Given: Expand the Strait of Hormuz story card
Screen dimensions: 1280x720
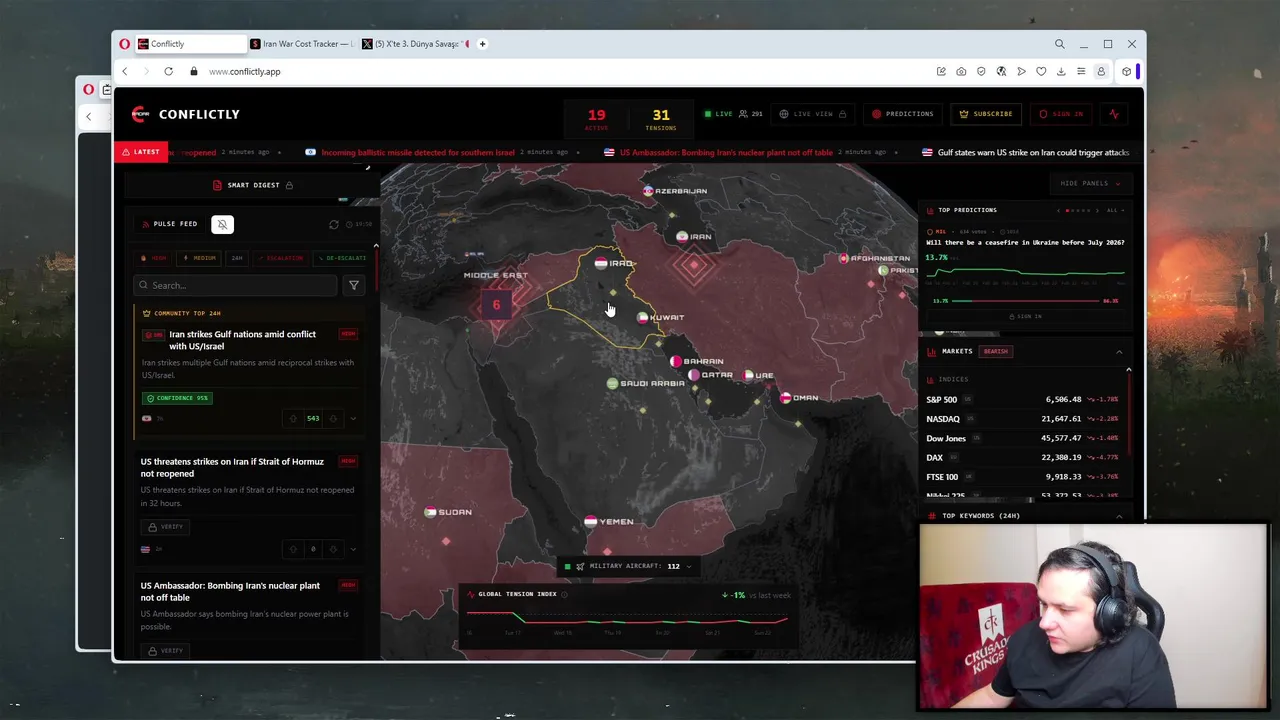Looking at the screenshot, I should pyautogui.click(x=353, y=549).
